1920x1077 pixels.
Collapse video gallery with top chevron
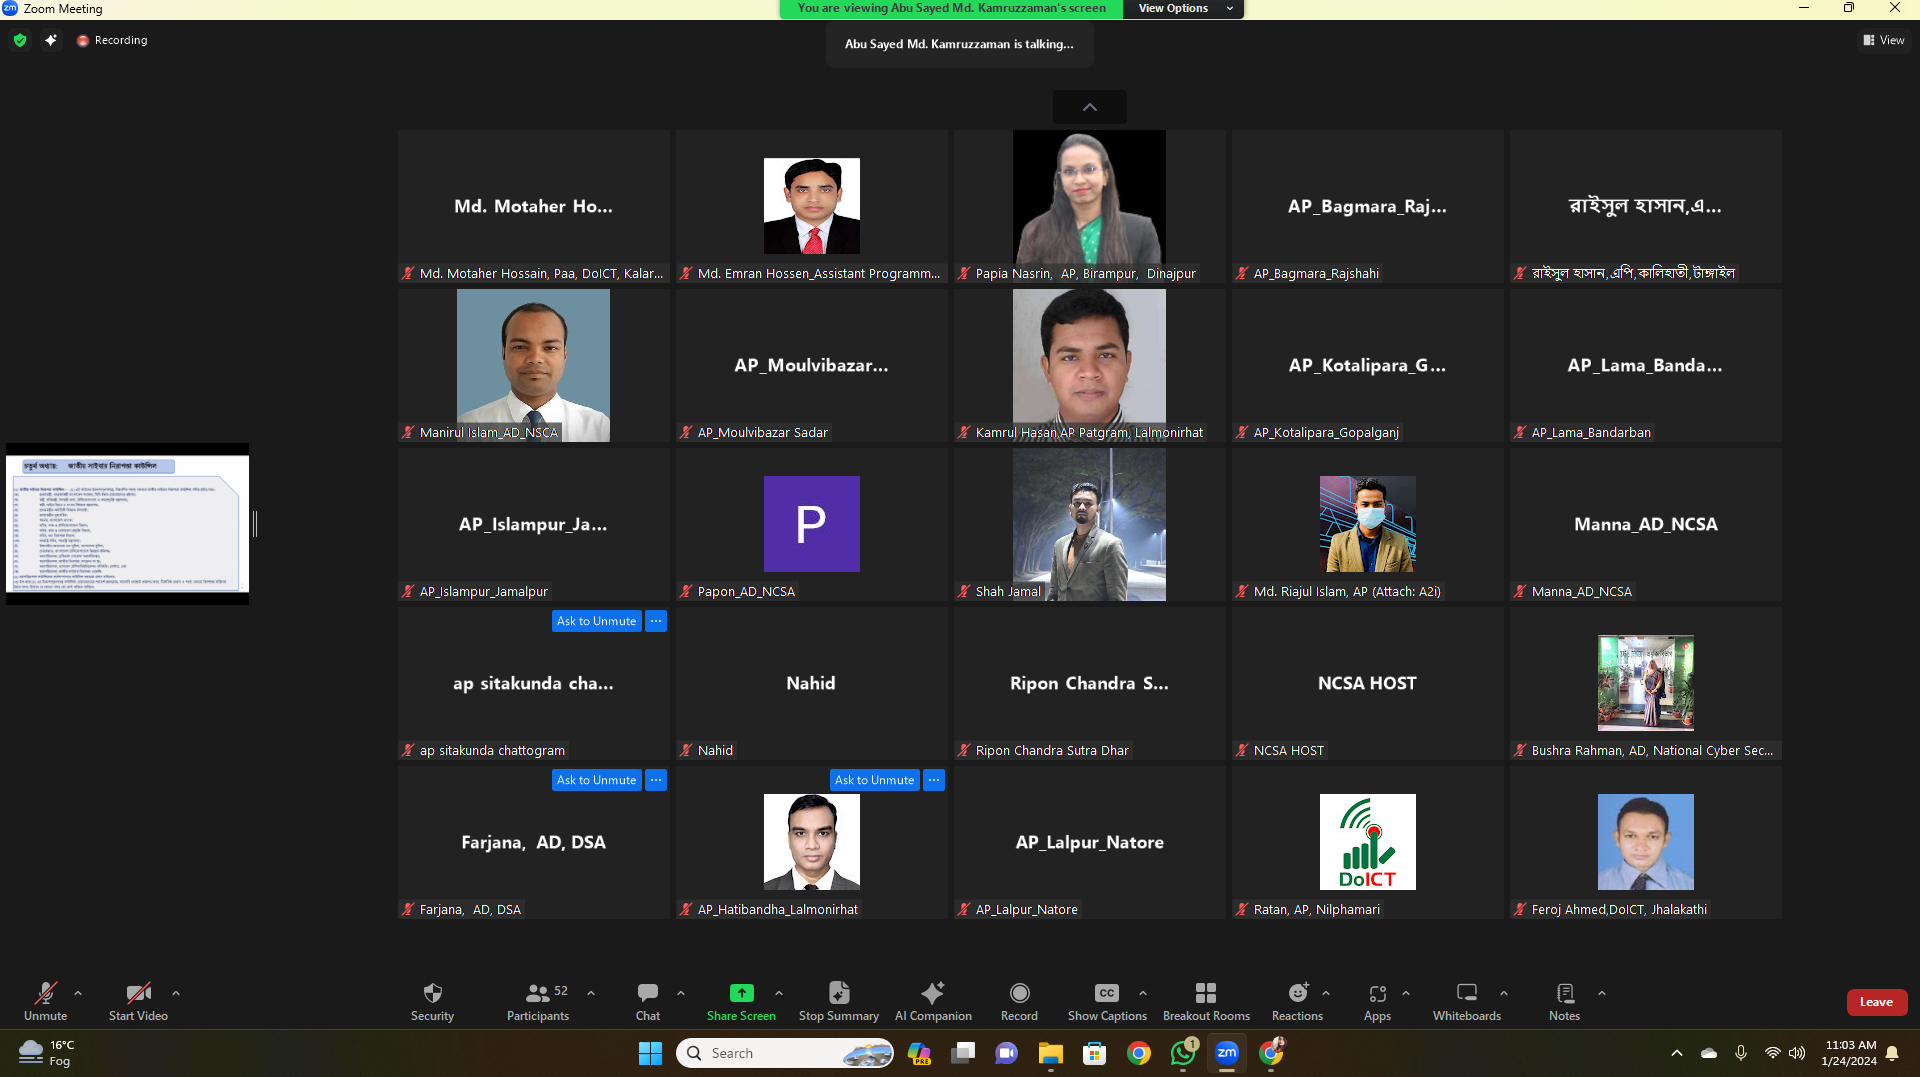(1089, 107)
